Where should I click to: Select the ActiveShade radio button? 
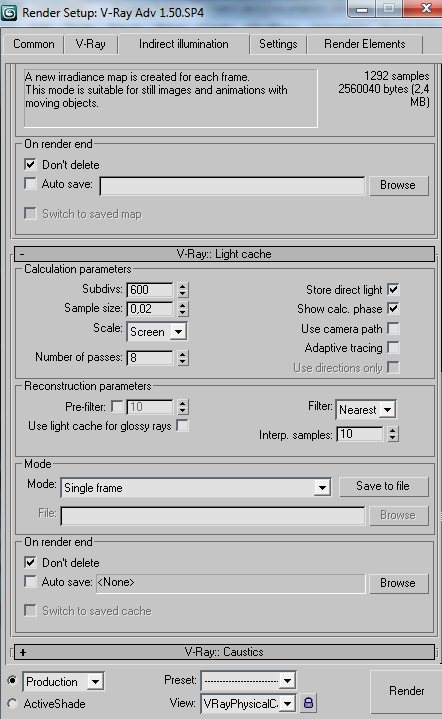coord(12,703)
